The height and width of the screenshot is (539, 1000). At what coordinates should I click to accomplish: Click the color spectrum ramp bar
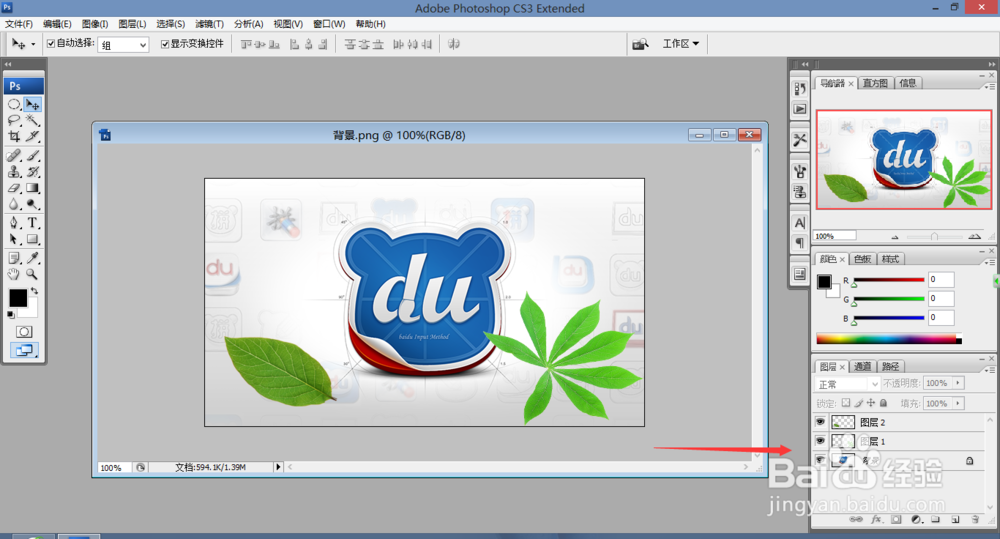(889, 339)
